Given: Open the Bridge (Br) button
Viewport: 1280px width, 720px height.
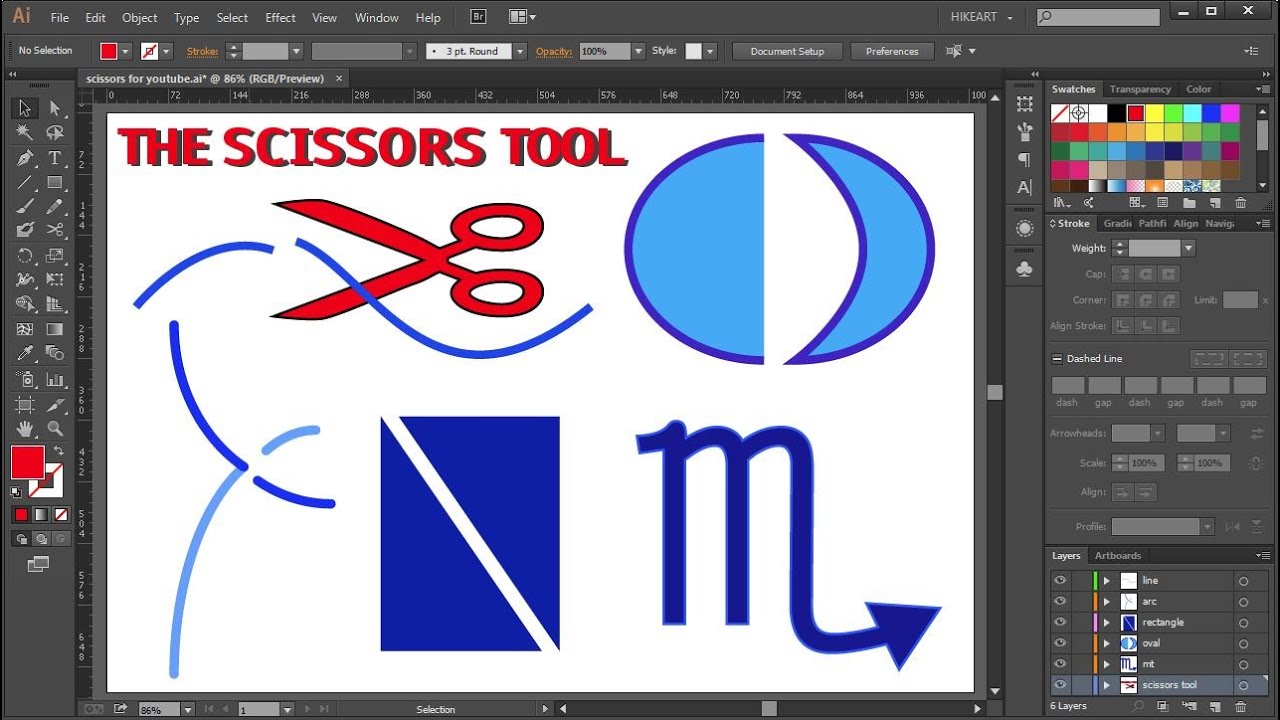Looking at the screenshot, I should click(478, 17).
